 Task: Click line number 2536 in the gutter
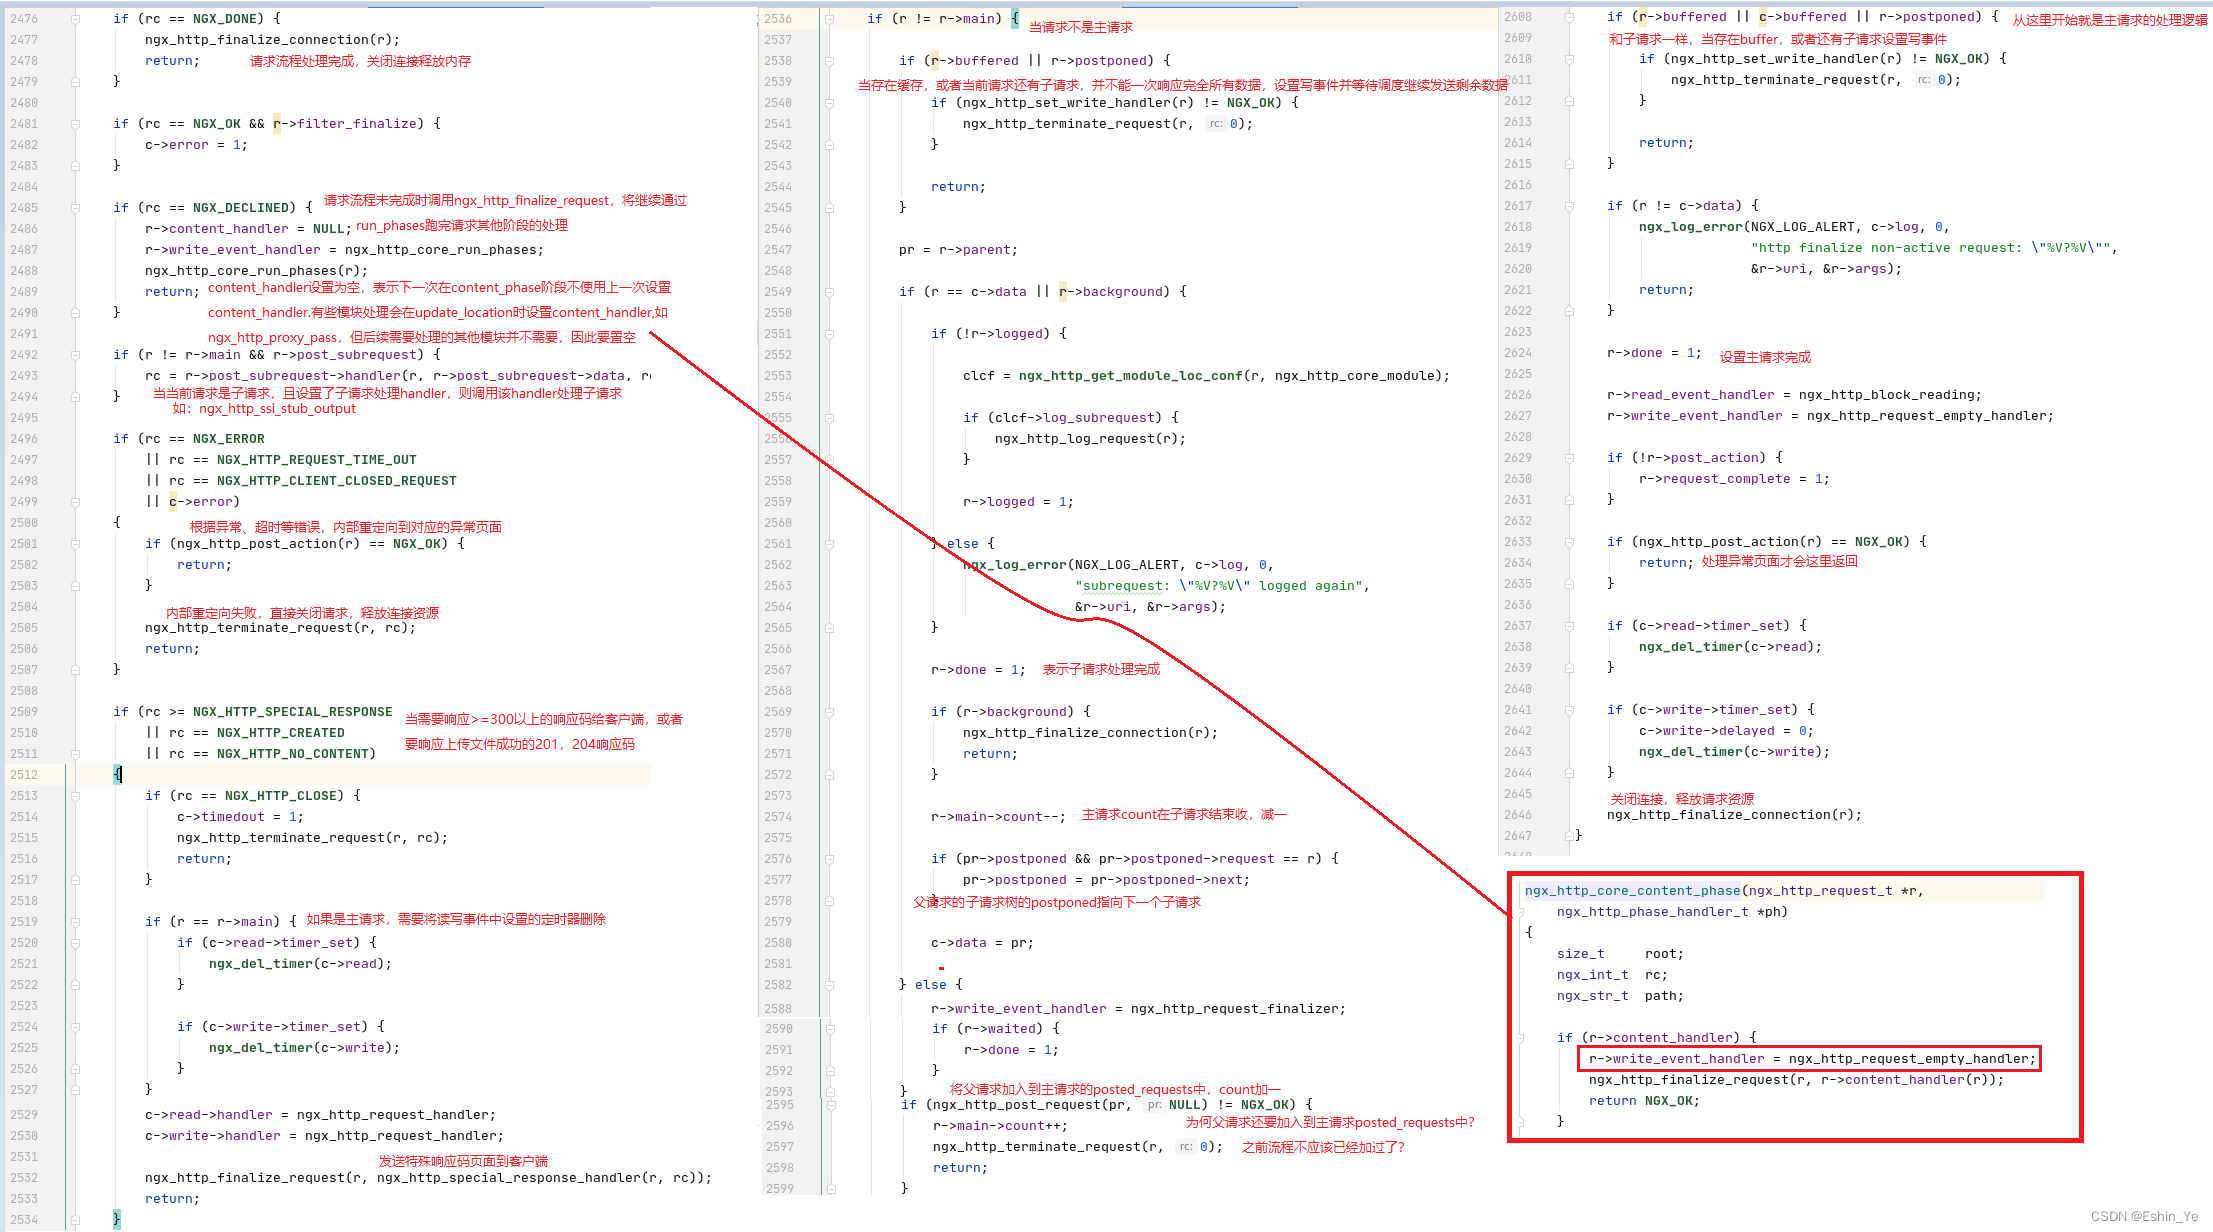778,19
